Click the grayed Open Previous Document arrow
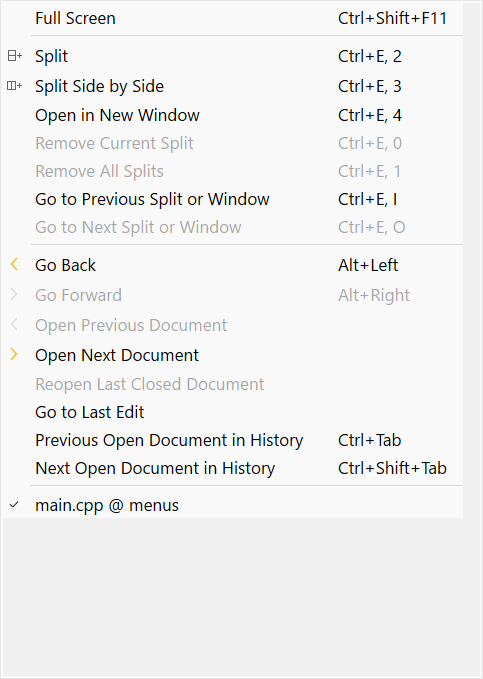Viewport: 483px width, 679px height. tap(14, 324)
